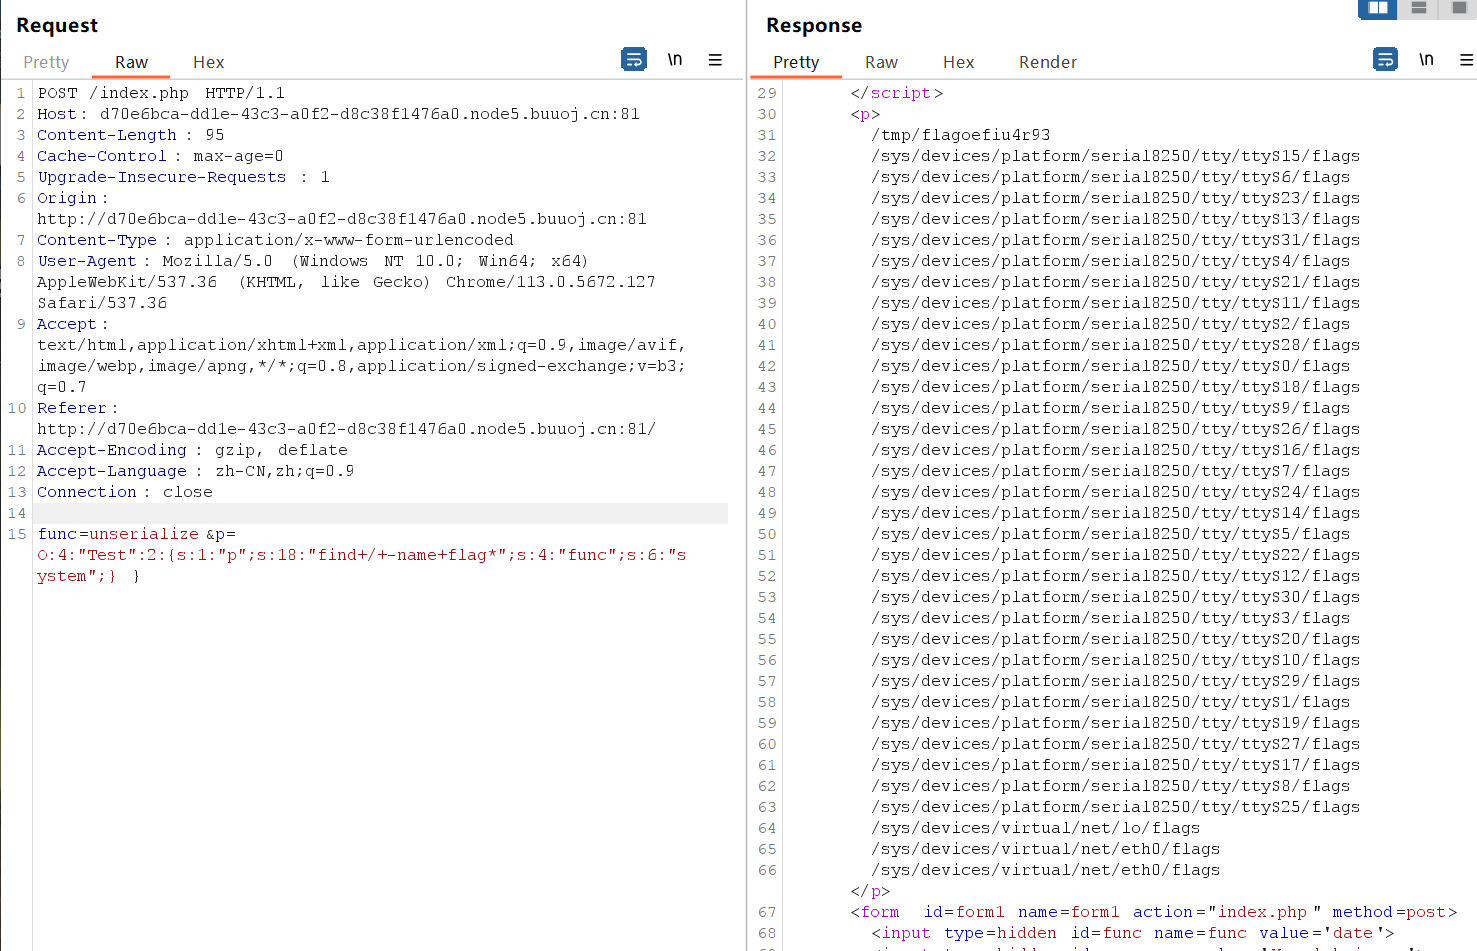Click the ttyS0/flags path line

pyautogui.click(x=1110, y=366)
